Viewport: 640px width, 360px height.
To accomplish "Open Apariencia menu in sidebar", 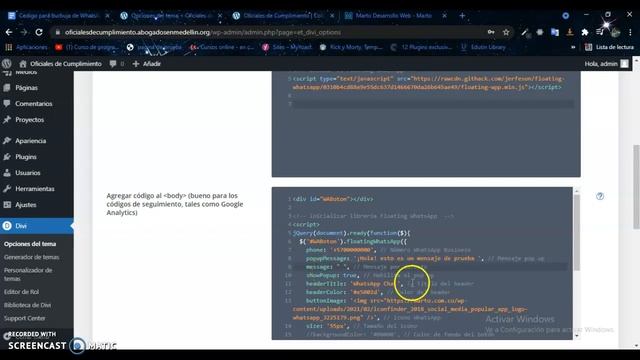I will (30, 141).
